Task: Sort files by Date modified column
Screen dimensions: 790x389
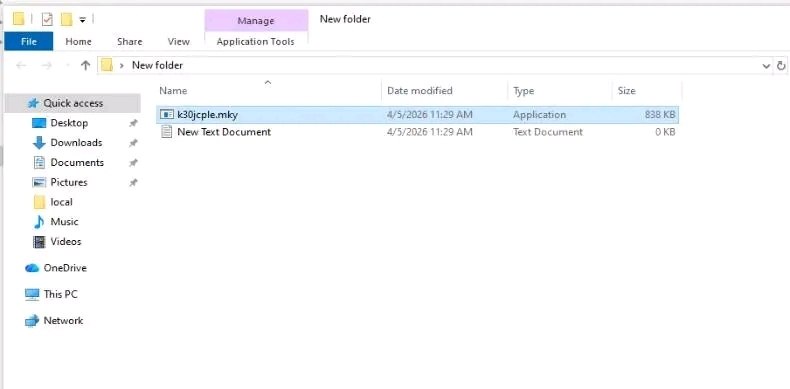Action: 420,91
